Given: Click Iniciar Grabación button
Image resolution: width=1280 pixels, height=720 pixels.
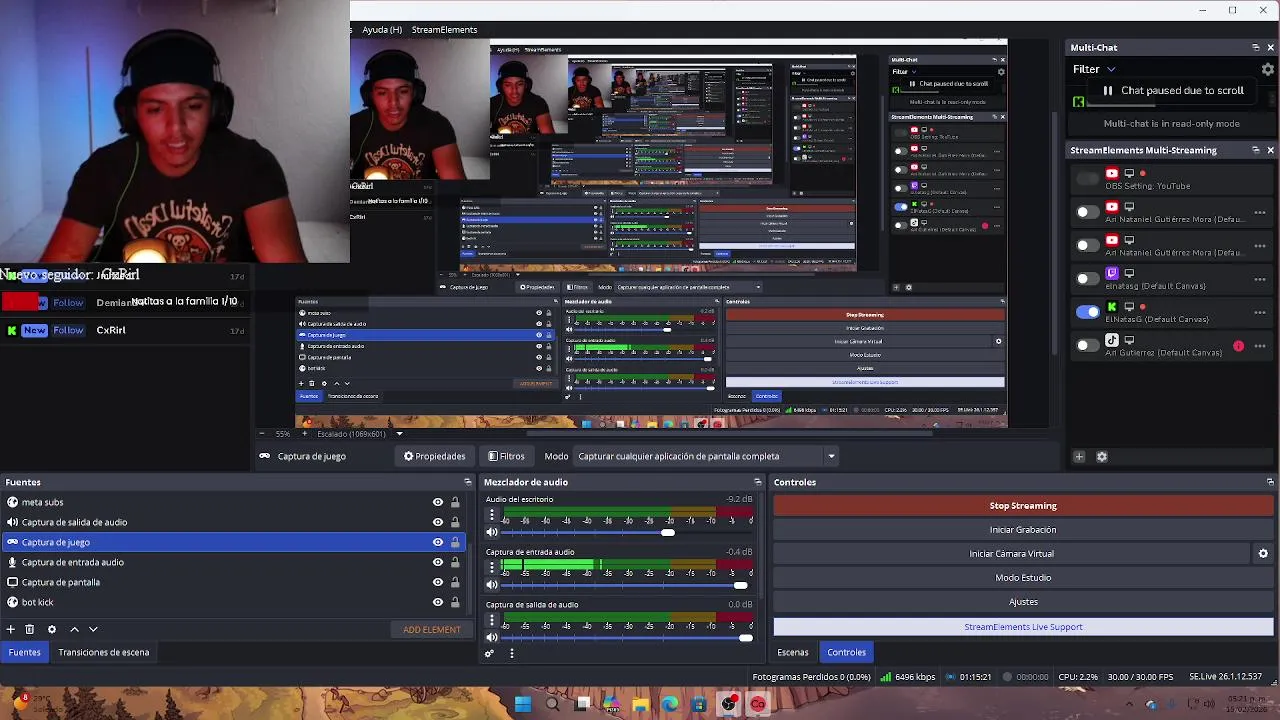Looking at the screenshot, I should (x=1023, y=530).
